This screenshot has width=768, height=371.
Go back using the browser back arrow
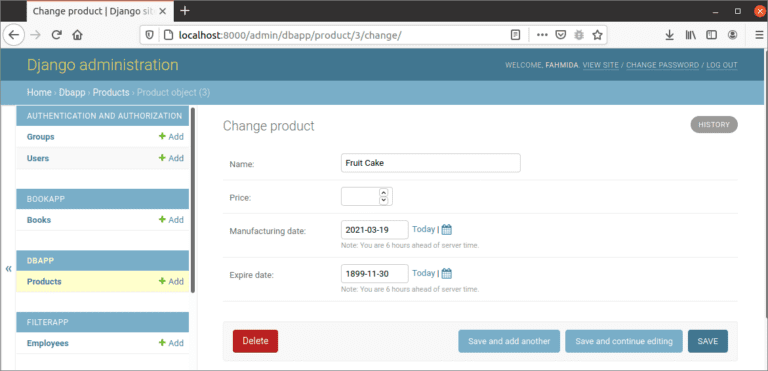(14, 35)
